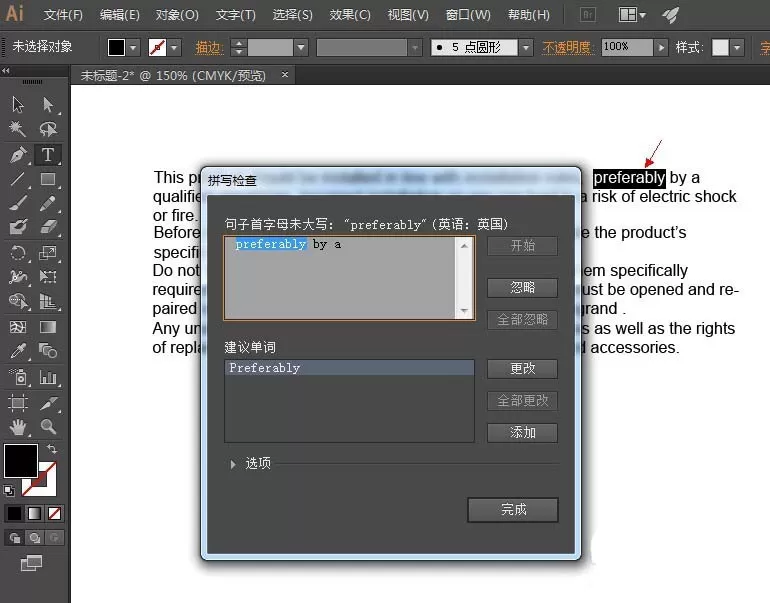This screenshot has width=770, height=603.
Task: Select the Slice tool
Action: pos(48,403)
